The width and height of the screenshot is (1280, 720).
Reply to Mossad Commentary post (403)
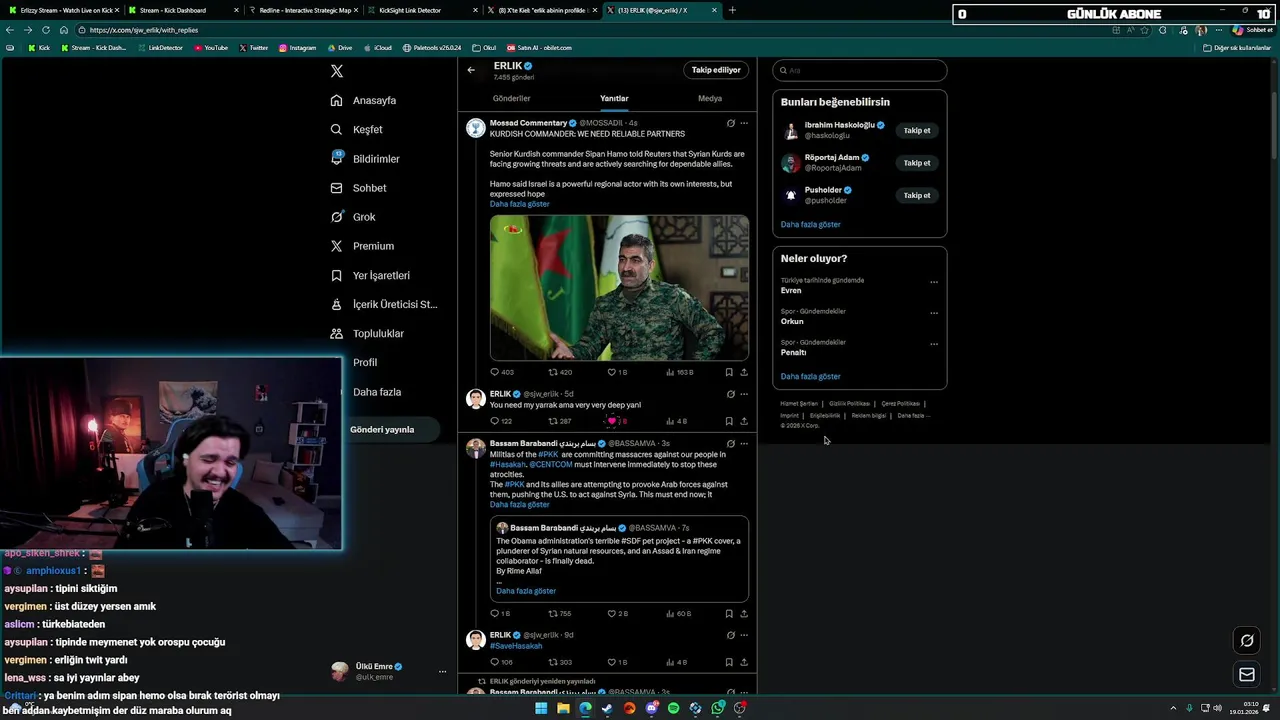click(x=502, y=372)
